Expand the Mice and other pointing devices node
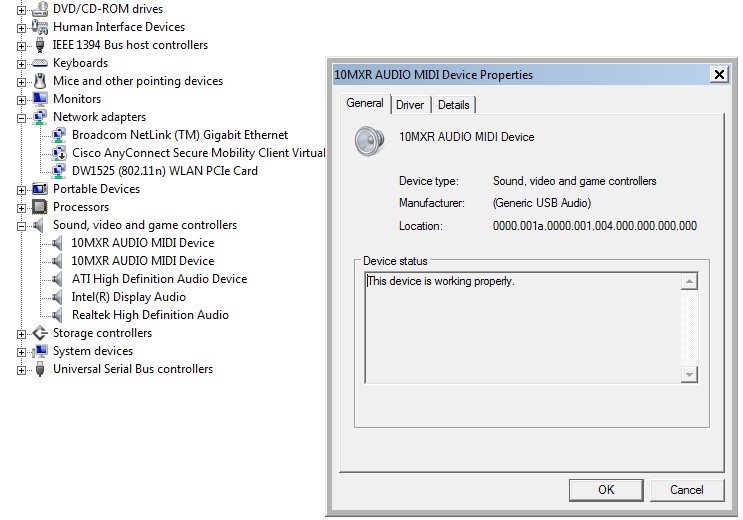The height and width of the screenshot is (520, 743). pyautogui.click(x=21, y=82)
